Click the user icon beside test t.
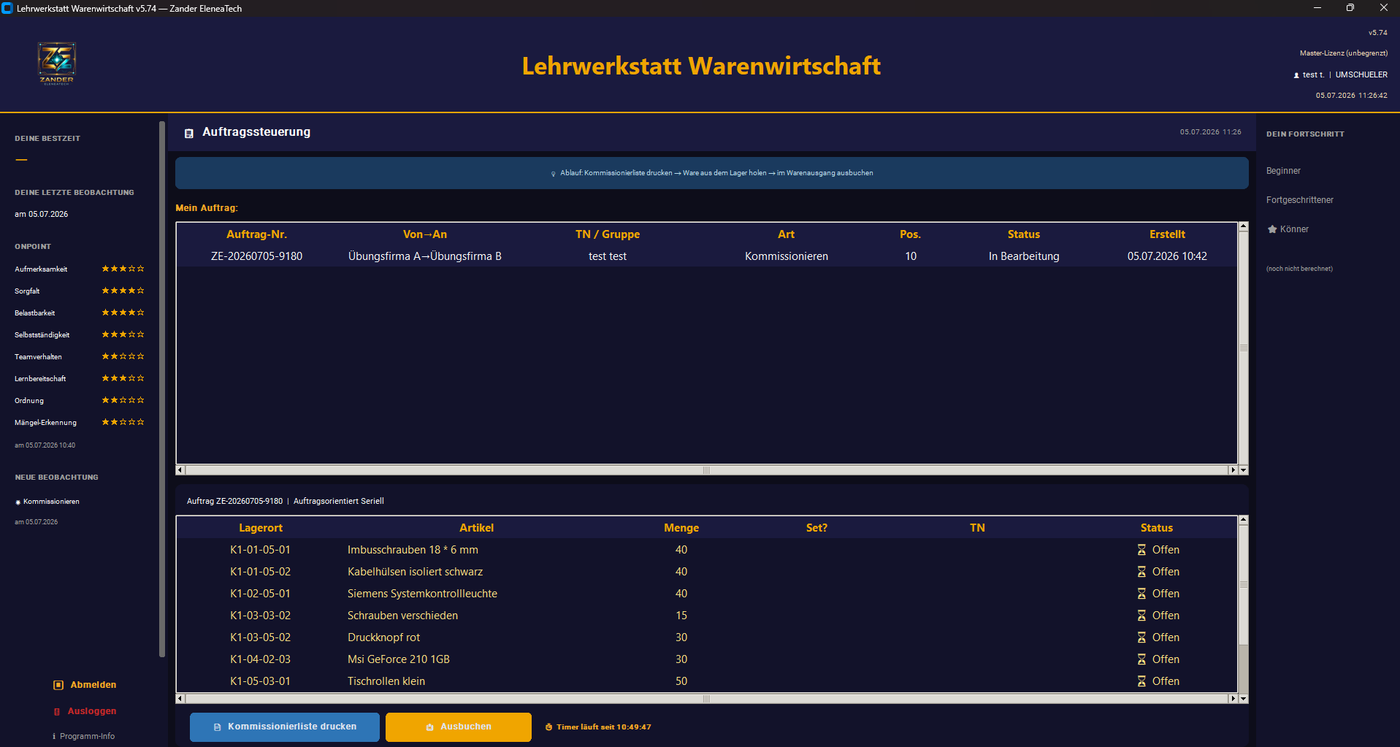This screenshot has height=747, width=1400. [1297, 75]
